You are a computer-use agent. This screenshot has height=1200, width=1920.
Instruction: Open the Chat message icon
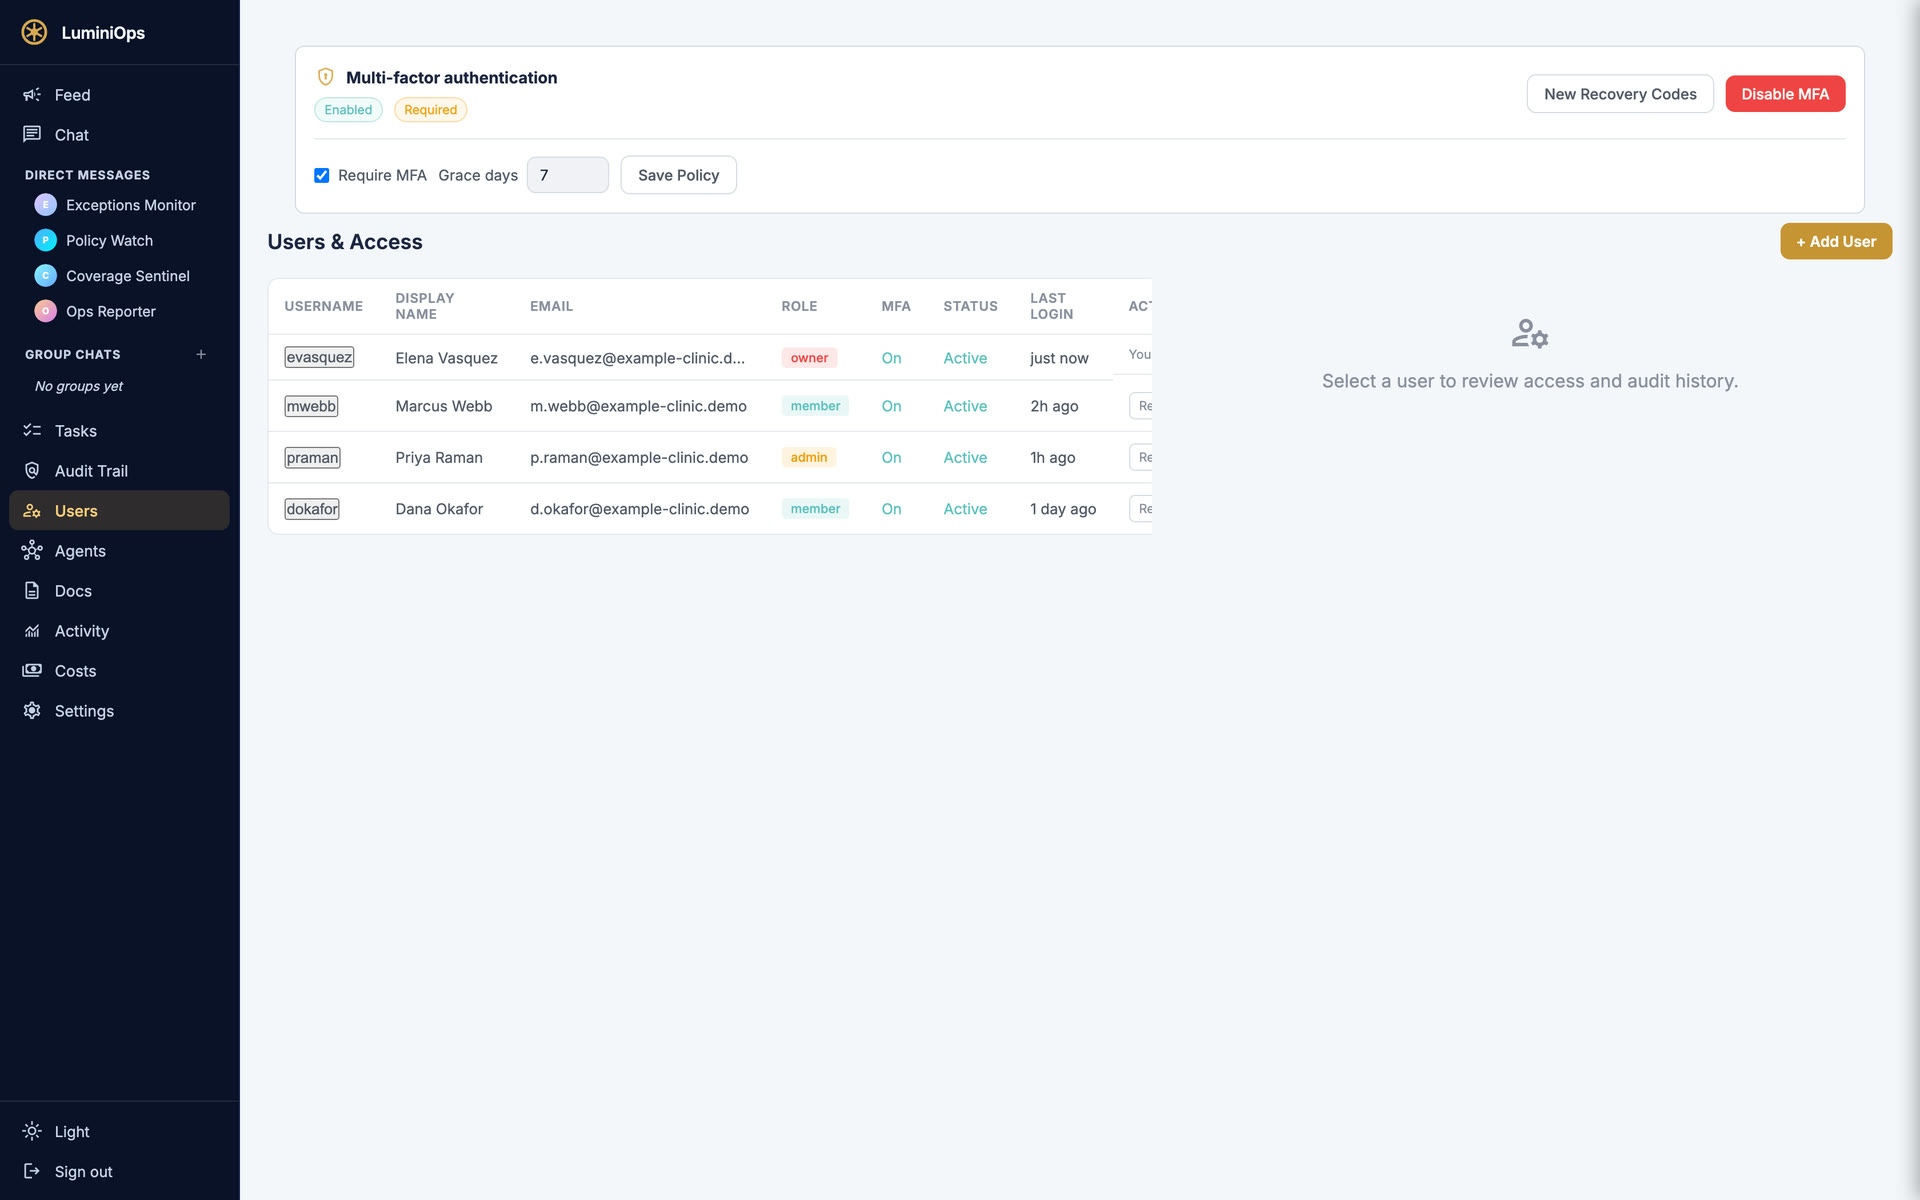pyautogui.click(x=32, y=134)
